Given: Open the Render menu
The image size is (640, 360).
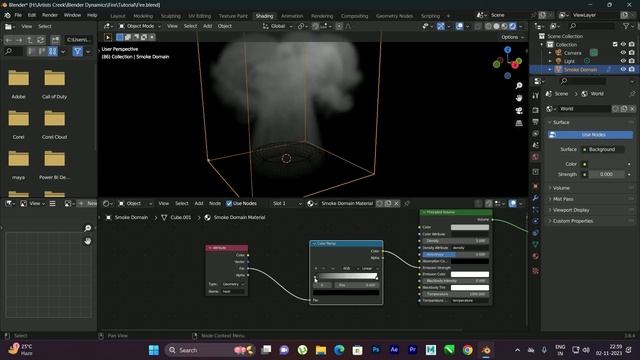Looking at the screenshot, I should (50, 15).
